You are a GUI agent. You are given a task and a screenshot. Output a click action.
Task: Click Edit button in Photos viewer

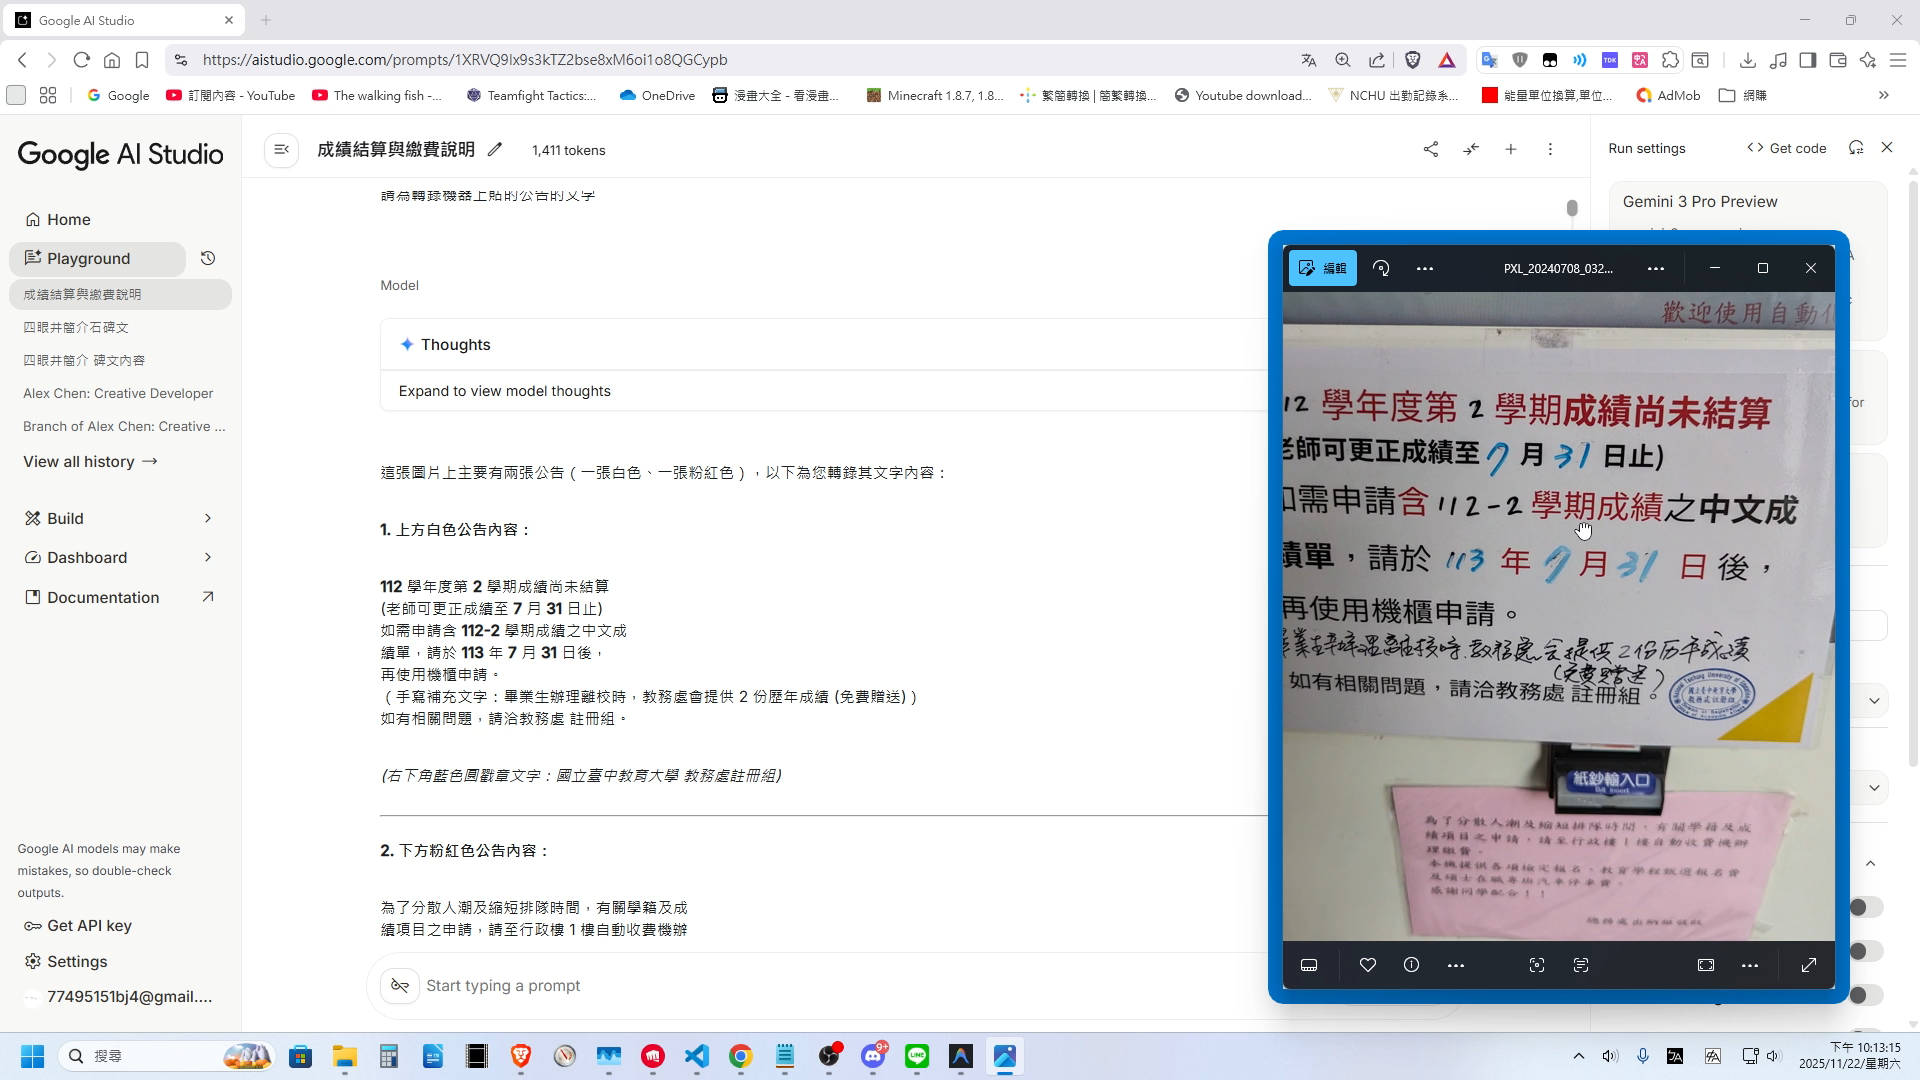(x=1322, y=268)
